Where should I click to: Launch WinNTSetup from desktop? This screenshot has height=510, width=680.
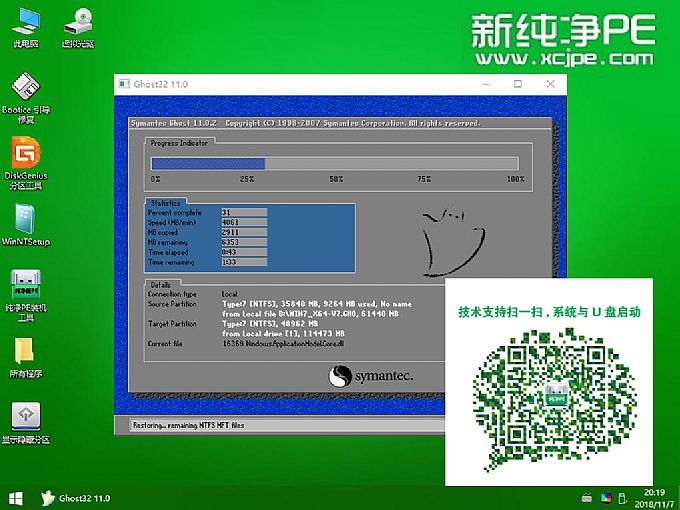point(26,225)
